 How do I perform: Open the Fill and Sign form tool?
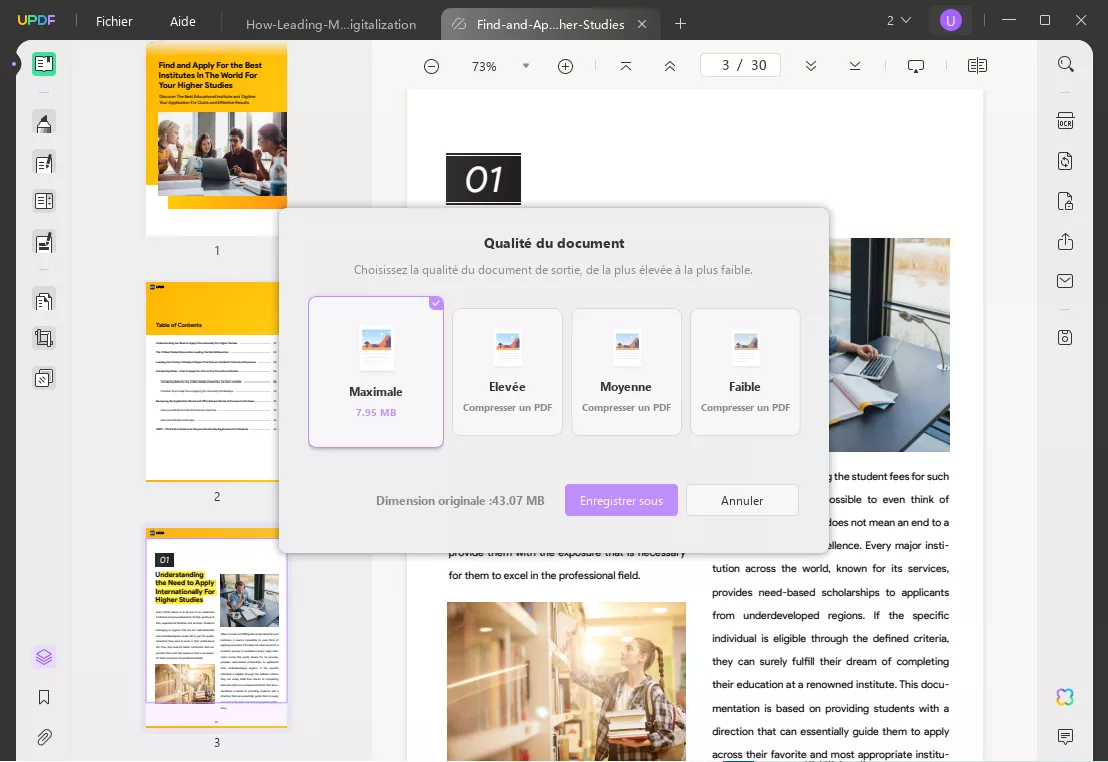pos(44,242)
